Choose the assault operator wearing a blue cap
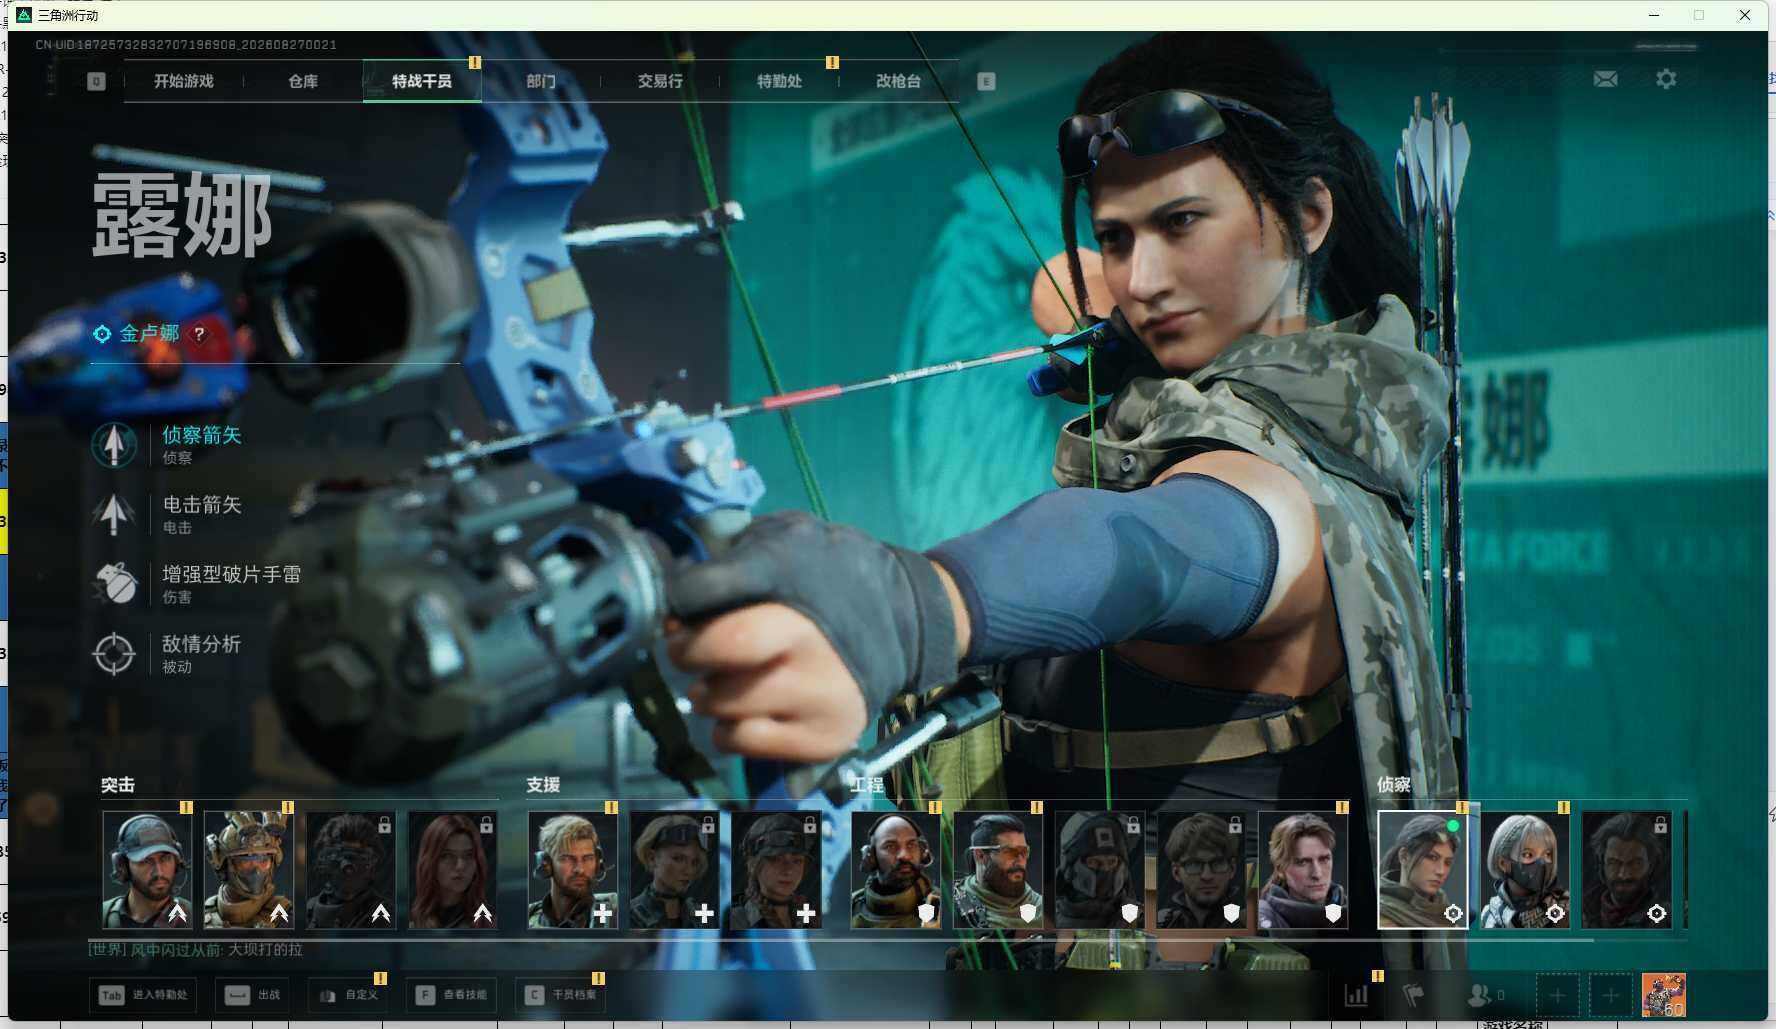This screenshot has width=1776, height=1029. pos(147,870)
